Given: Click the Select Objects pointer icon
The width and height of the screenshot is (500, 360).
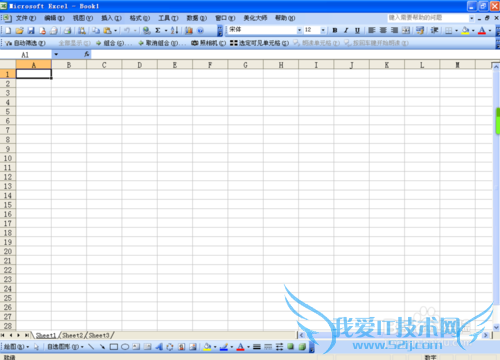Looking at the screenshot, I should [x=36, y=347].
